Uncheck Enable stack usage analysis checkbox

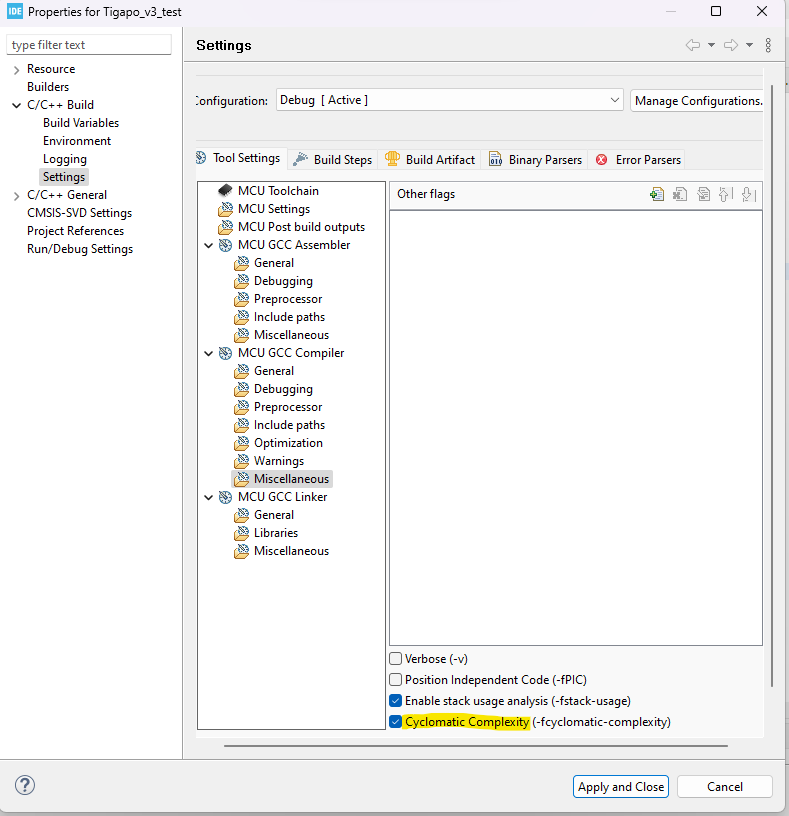396,700
